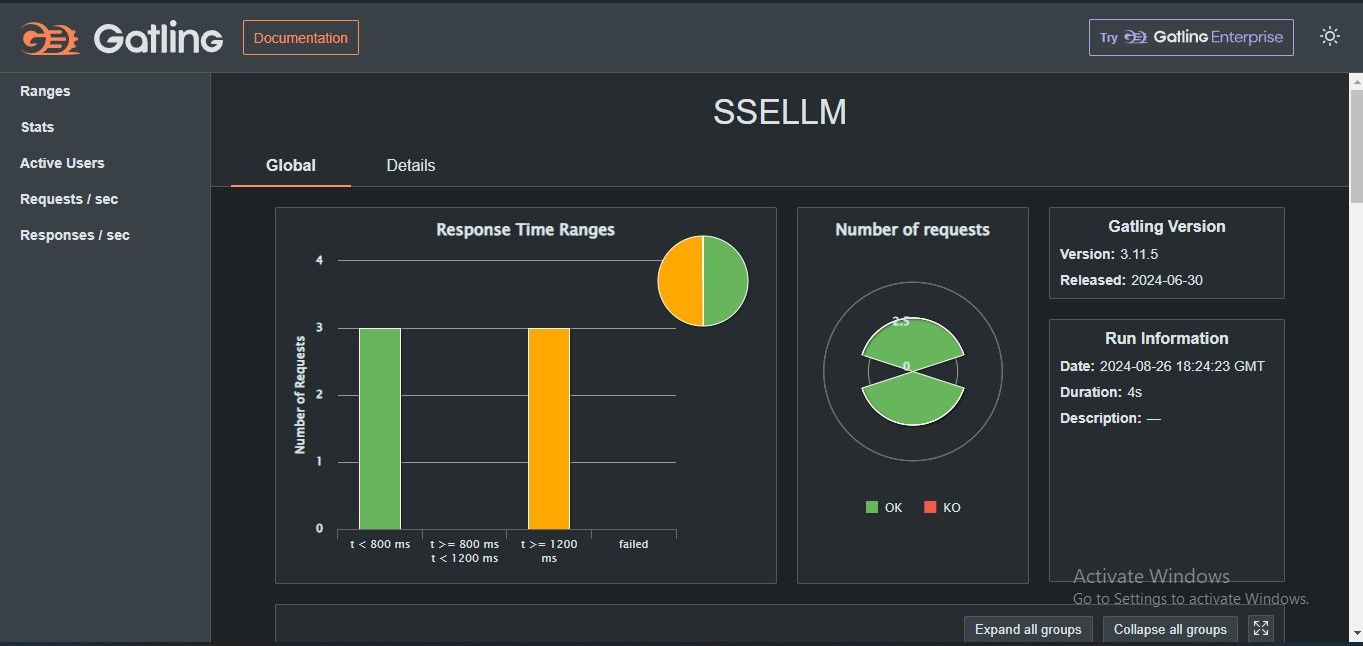1363x646 pixels.
Task: Toggle the light/dark theme sun icon
Action: click(x=1329, y=37)
